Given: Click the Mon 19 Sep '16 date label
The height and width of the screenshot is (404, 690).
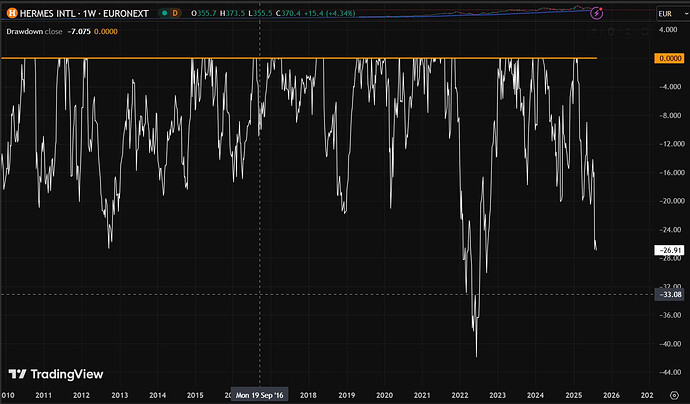Looking at the screenshot, I should (260, 395).
